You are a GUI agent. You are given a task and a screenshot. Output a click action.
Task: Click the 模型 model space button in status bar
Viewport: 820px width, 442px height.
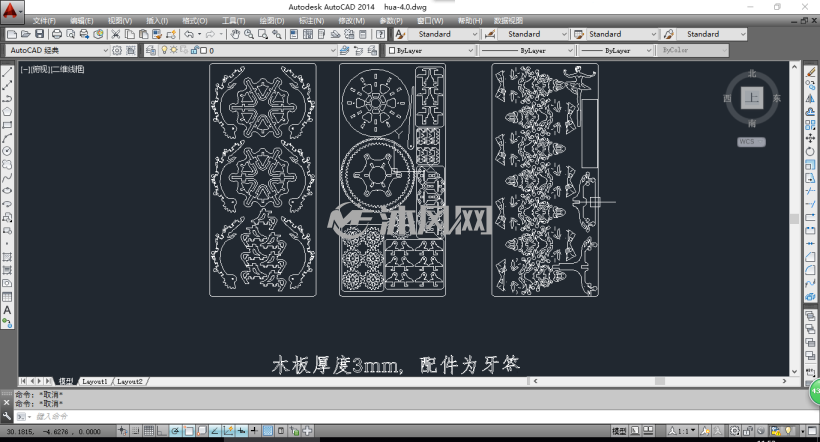coord(619,431)
